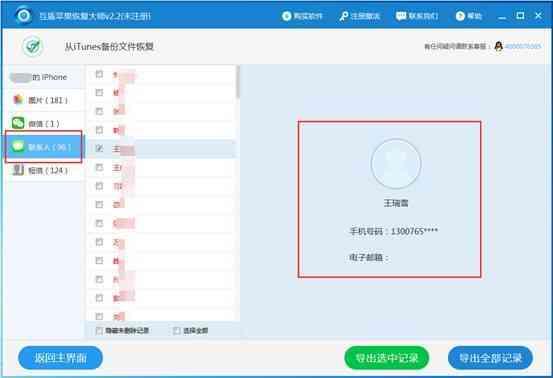This screenshot has width=553, height=378.
Task: Click the blue app logo in title bar
Action: (x=24, y=15)
